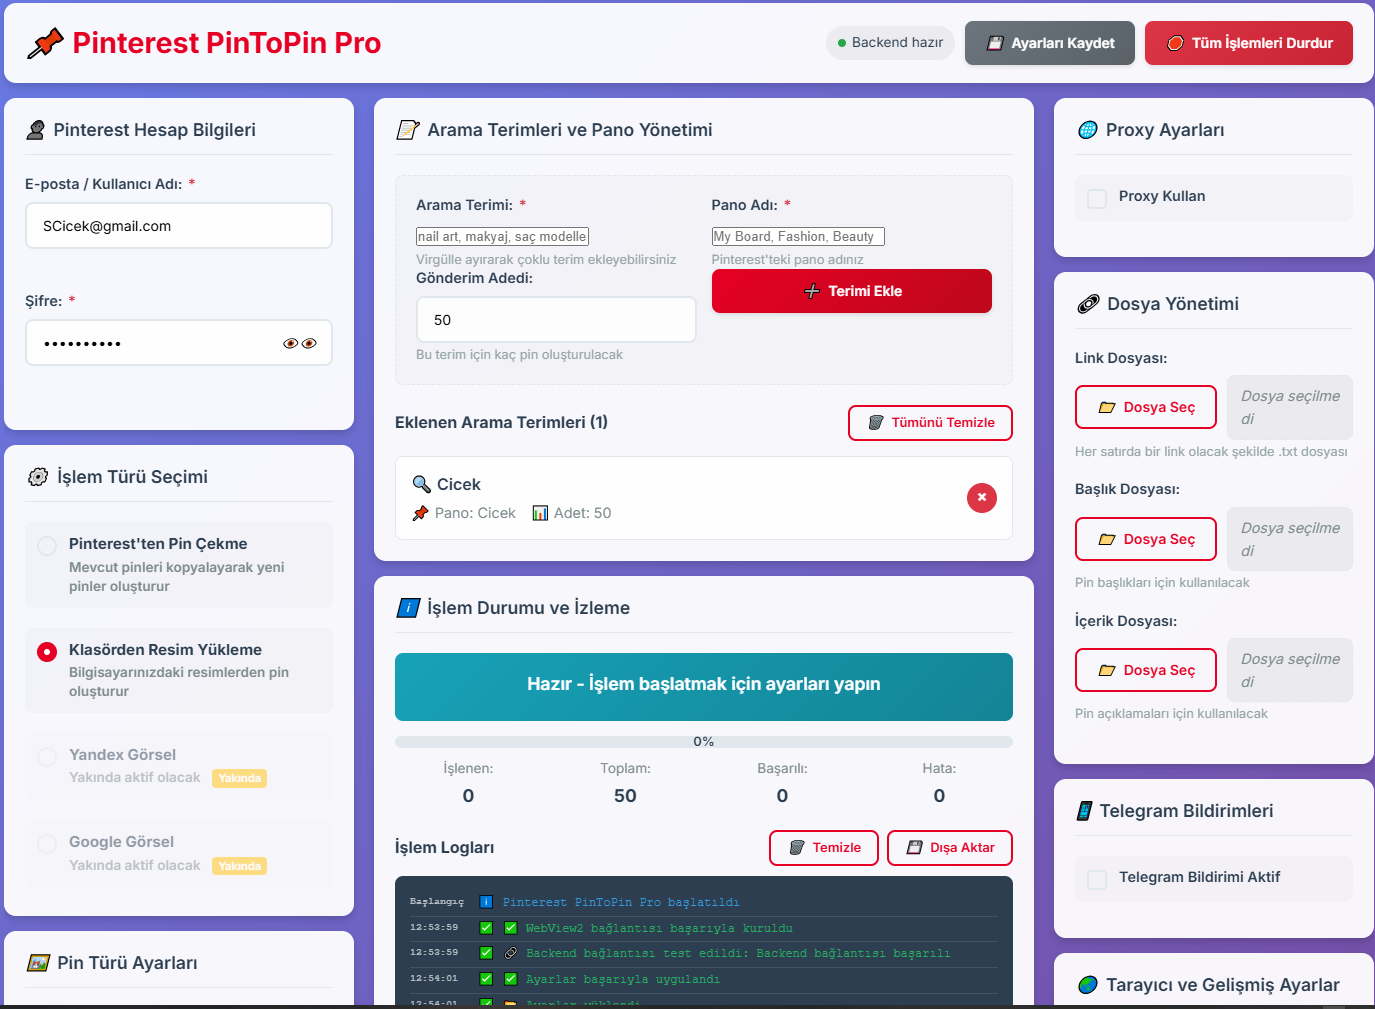This screenshot has height=1009, width=1375.
Task: Focus the Şifre password field
Action: [179, 343]
